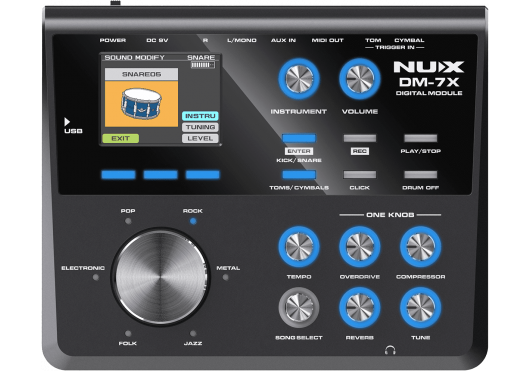Click the CYMBAL trigger label
The width and height of the screenshot is (530, 371).
409,40
